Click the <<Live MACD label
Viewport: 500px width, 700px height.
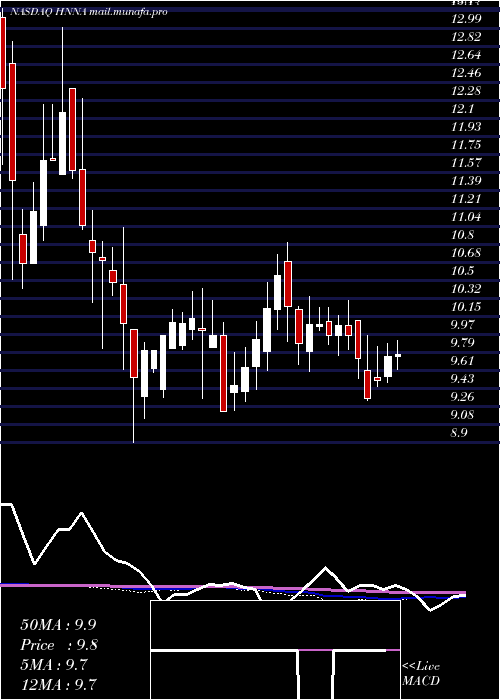coord(421,674)
